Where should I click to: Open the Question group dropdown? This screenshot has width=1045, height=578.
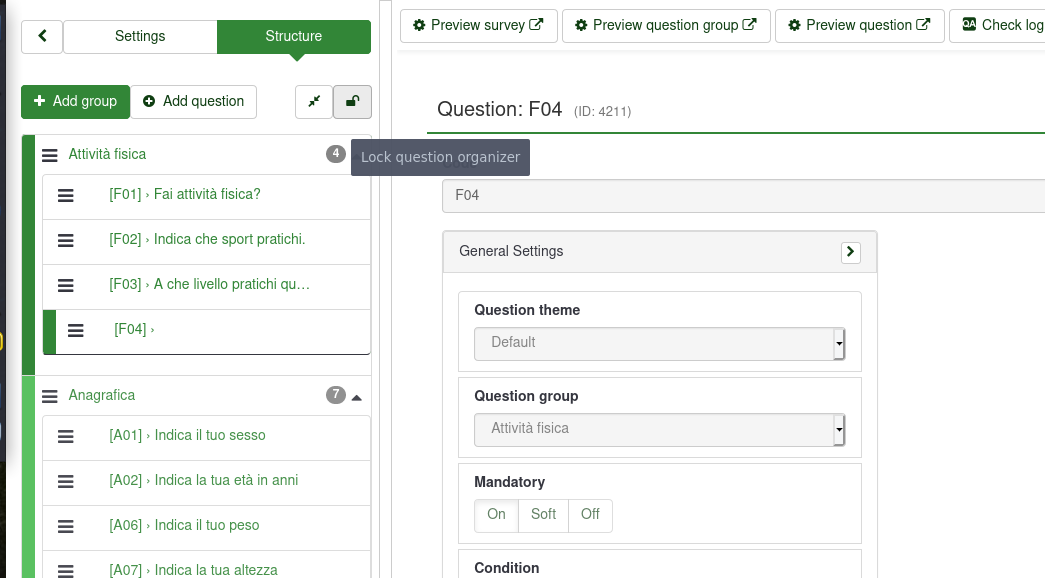(659, 429)
